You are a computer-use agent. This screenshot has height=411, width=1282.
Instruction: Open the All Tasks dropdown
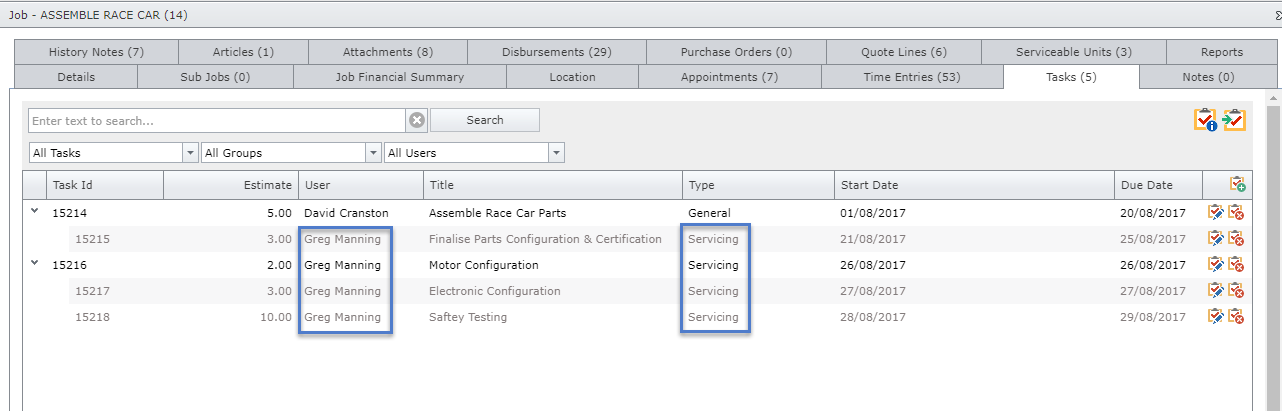(190, 153)
